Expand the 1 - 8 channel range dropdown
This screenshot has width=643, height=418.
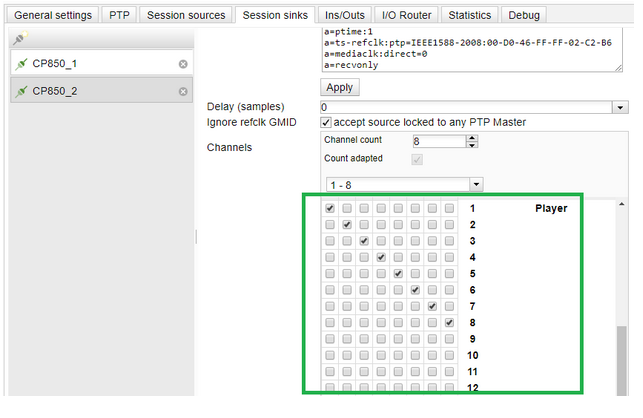[x=476, y=185]
